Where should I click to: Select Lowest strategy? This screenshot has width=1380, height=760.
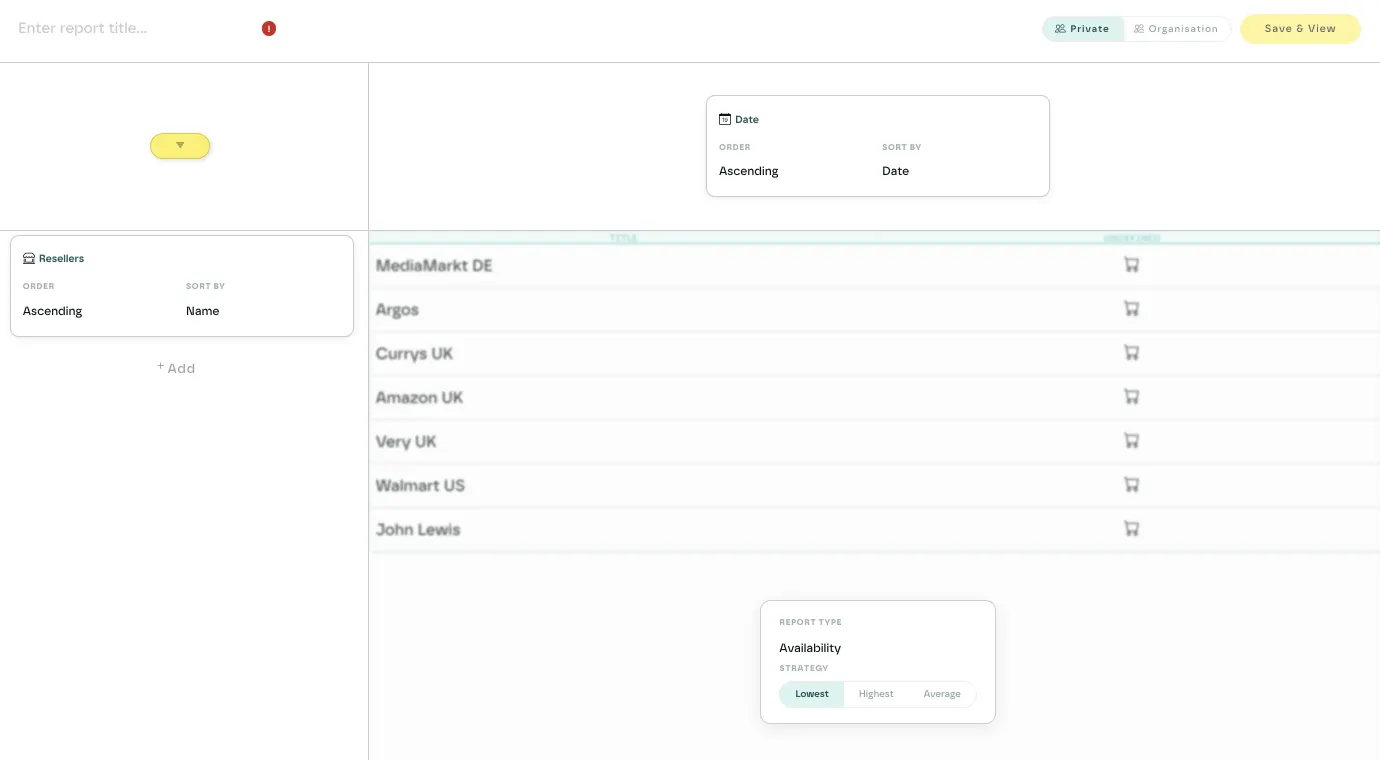[x=812, y=694]
